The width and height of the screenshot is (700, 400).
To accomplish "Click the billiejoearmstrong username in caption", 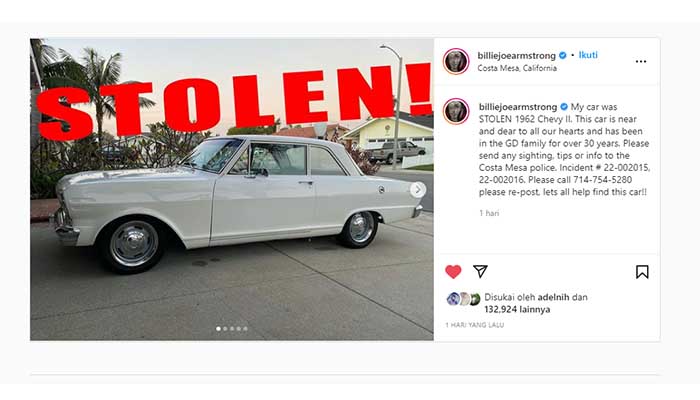I will click(518, 107).
